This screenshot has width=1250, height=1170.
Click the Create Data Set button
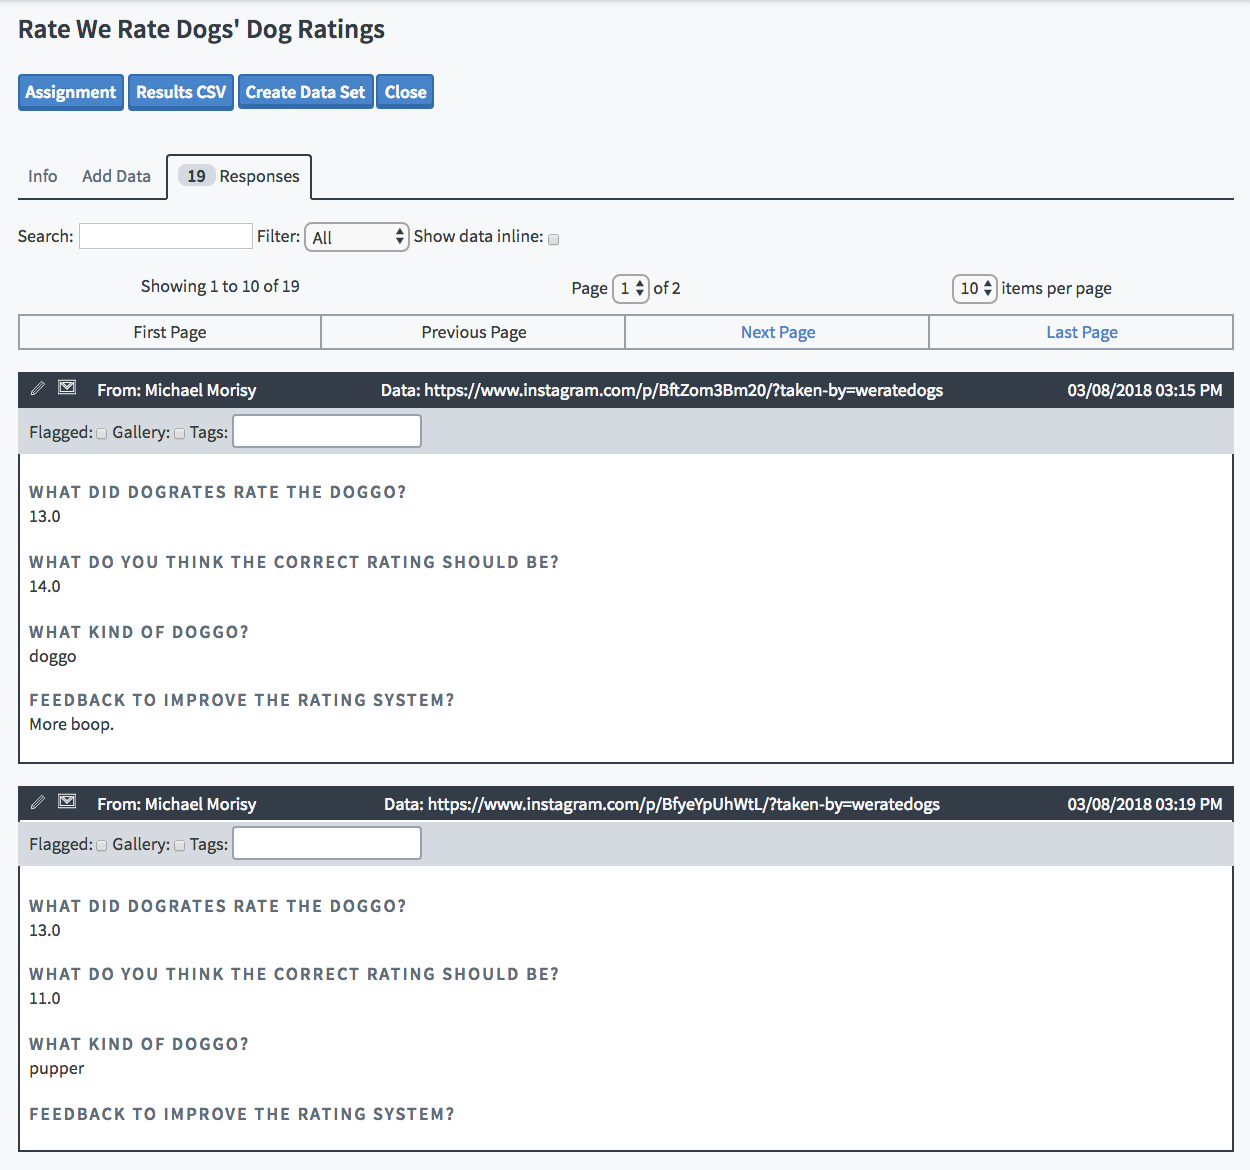pyautogui.click(x=305, y=92)
